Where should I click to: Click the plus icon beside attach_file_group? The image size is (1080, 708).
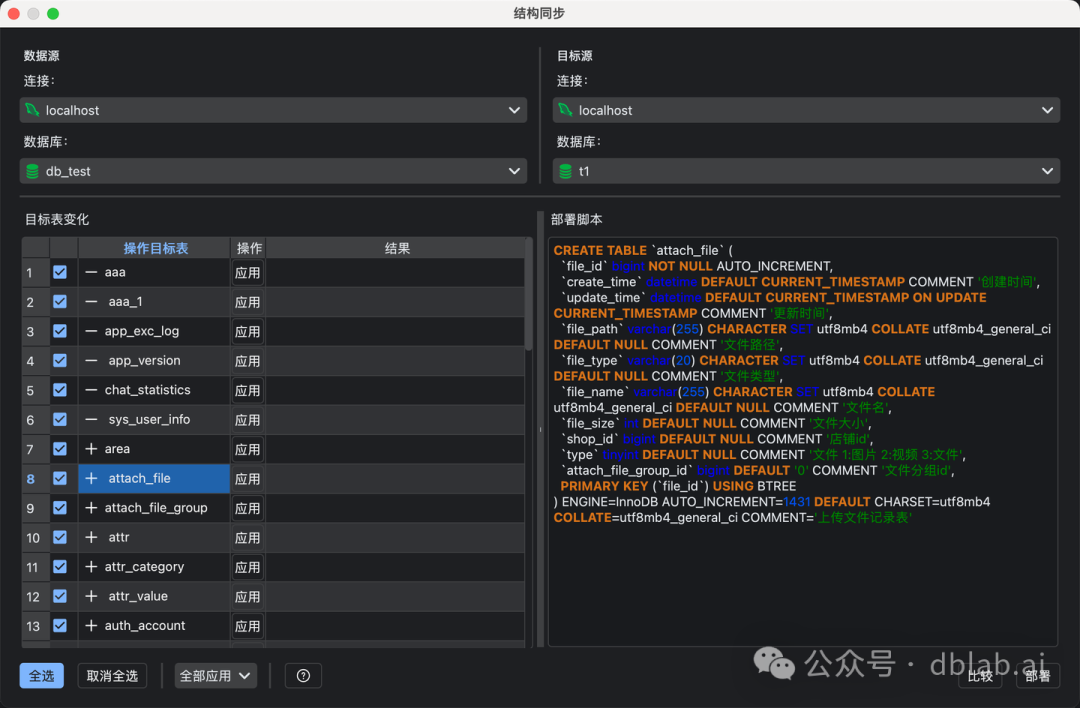(x=91, y=508)
